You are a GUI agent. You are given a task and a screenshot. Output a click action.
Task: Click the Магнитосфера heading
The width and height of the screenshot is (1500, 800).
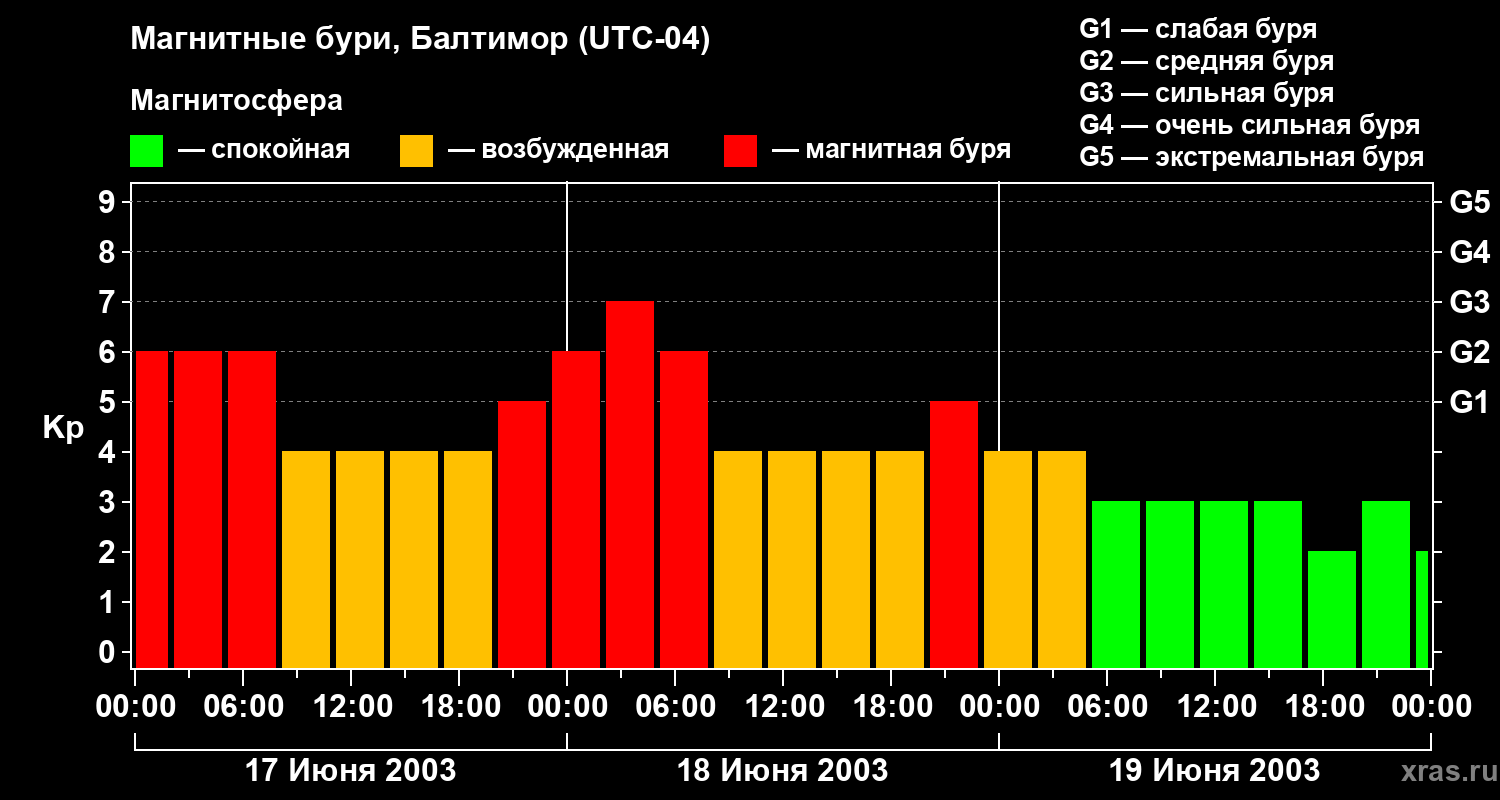point(236,101)
